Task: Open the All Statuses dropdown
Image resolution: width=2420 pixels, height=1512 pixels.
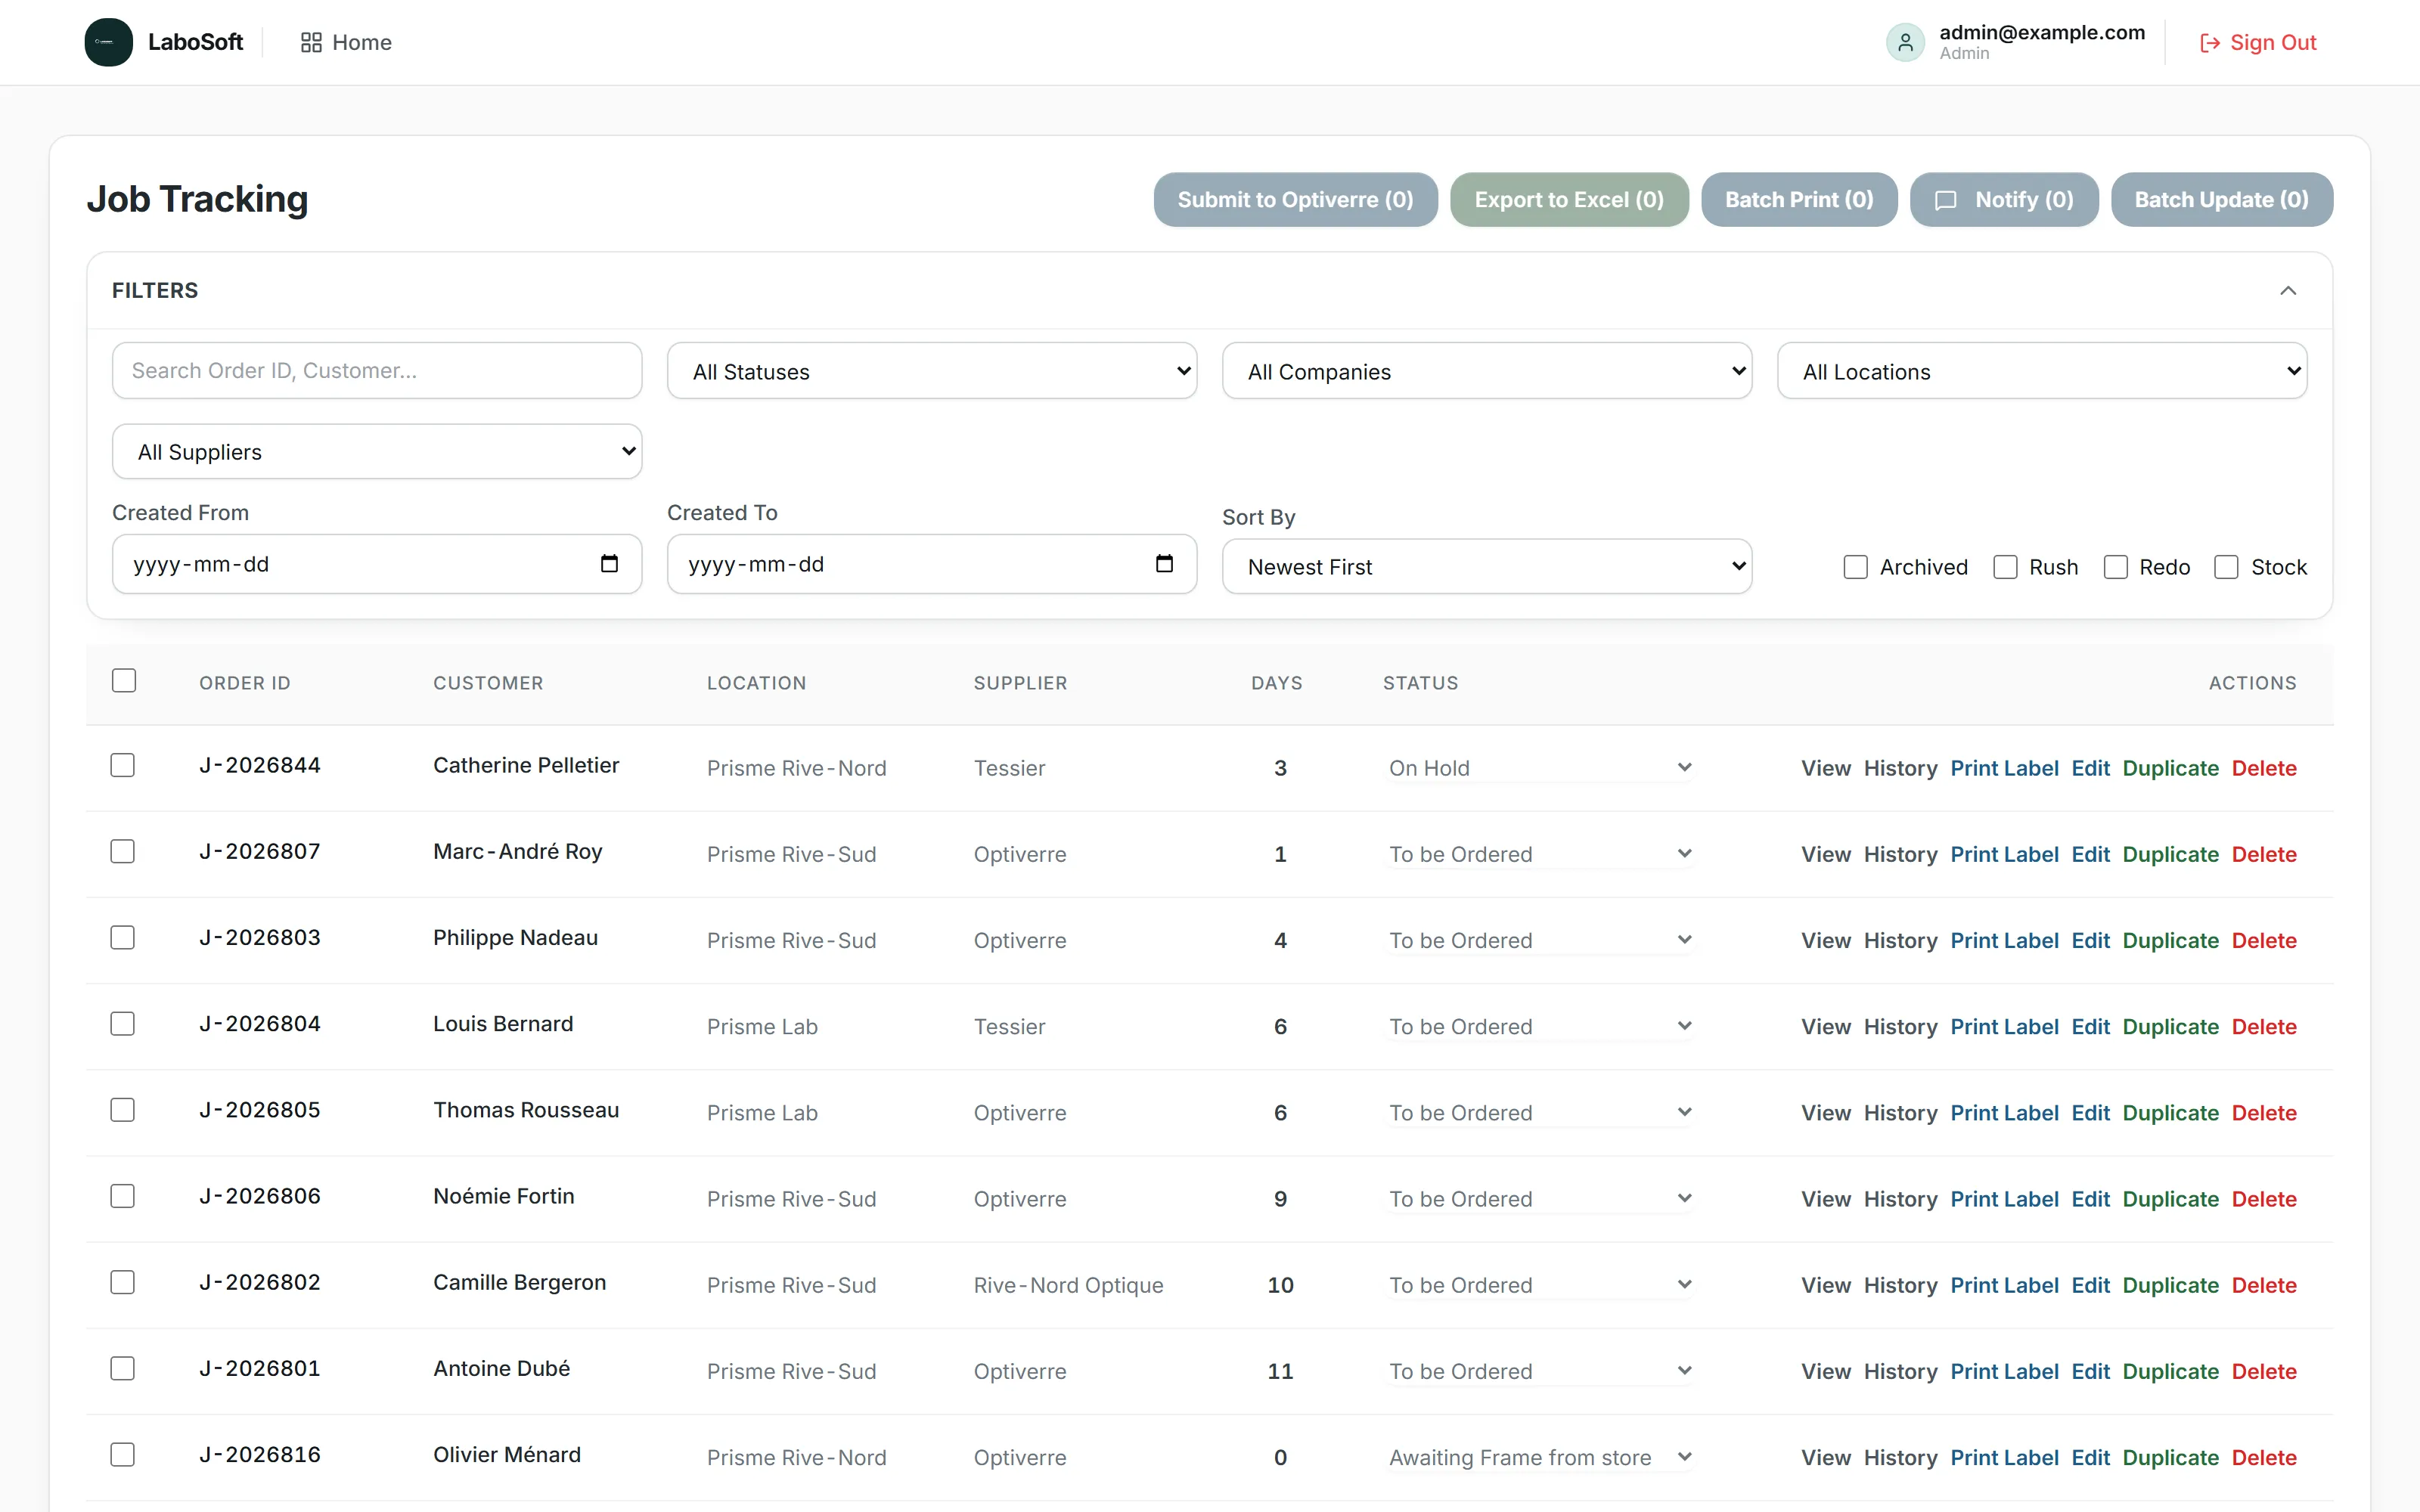Action: pos(932,371)
